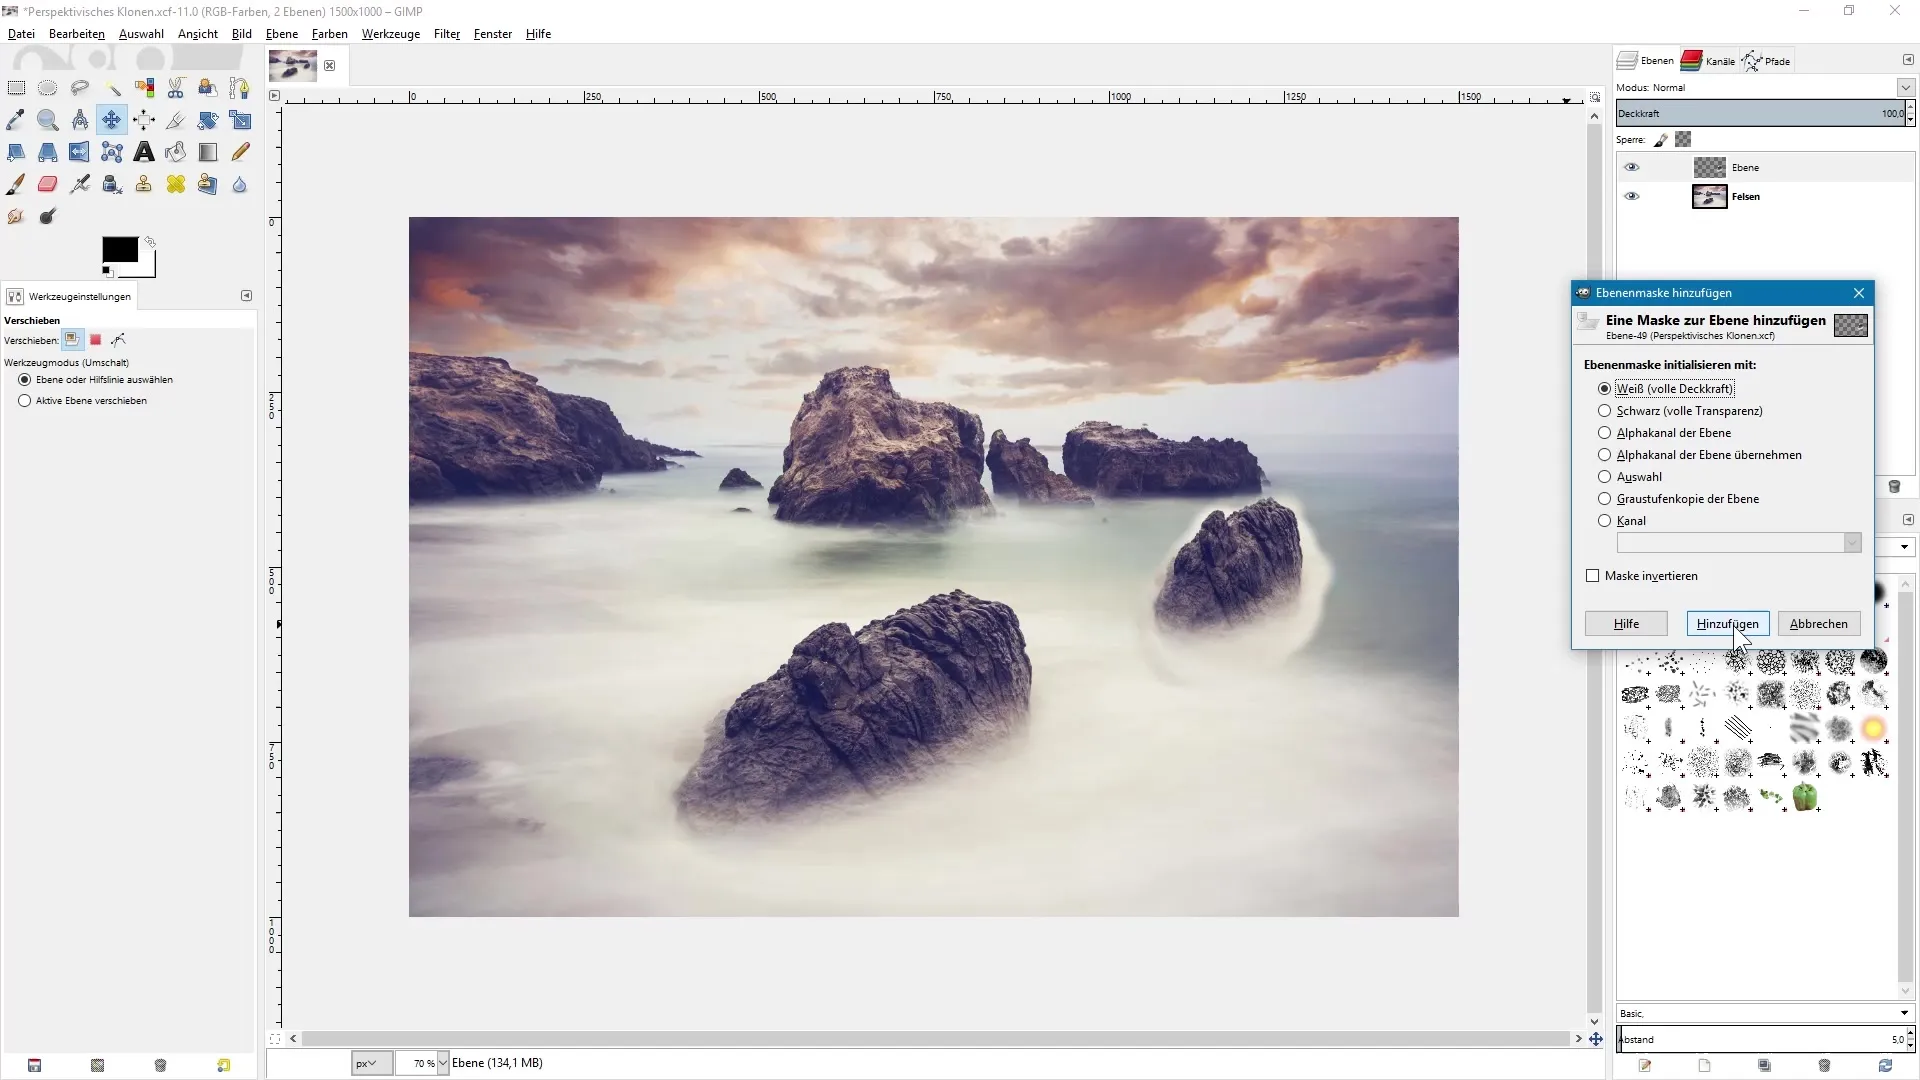Image resolution: width=1920 pixels, height=1080 pixels.
Task: Choose Weiß (volle Deckkraft) radio option
Action: pyautogui.click(x=1604, y=389)
